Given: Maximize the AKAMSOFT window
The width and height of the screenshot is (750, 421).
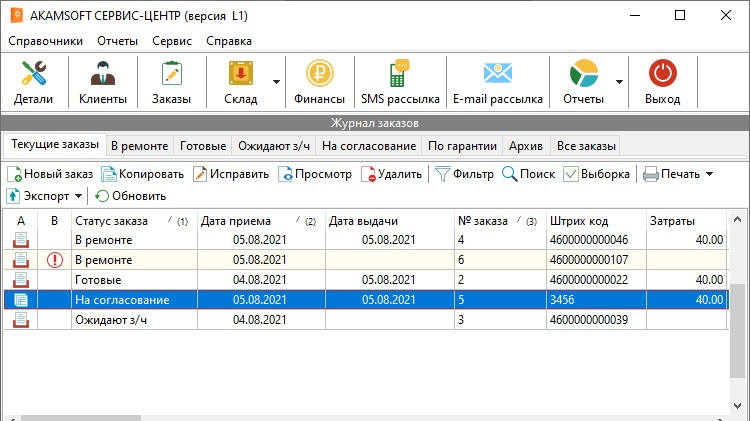Looking at the screenshot, I should tap(680, 15).
